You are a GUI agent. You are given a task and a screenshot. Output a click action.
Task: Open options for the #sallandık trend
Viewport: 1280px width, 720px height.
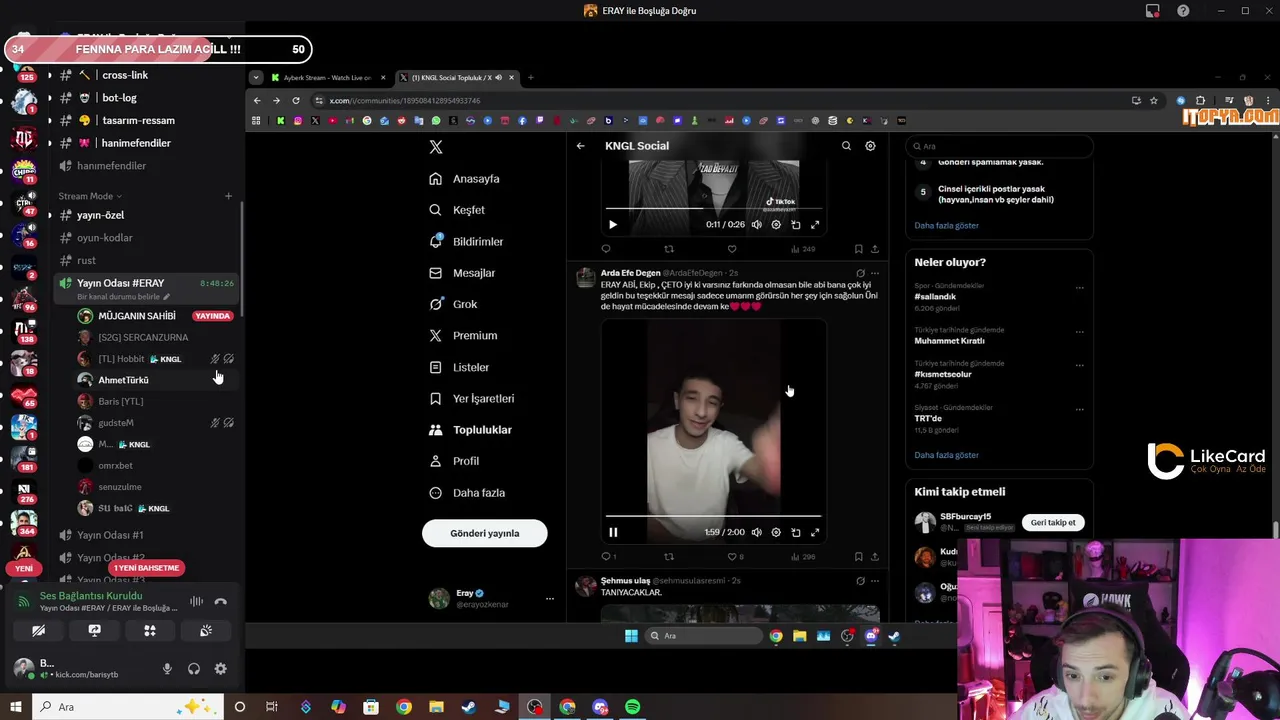click(x=1079, y=288)
